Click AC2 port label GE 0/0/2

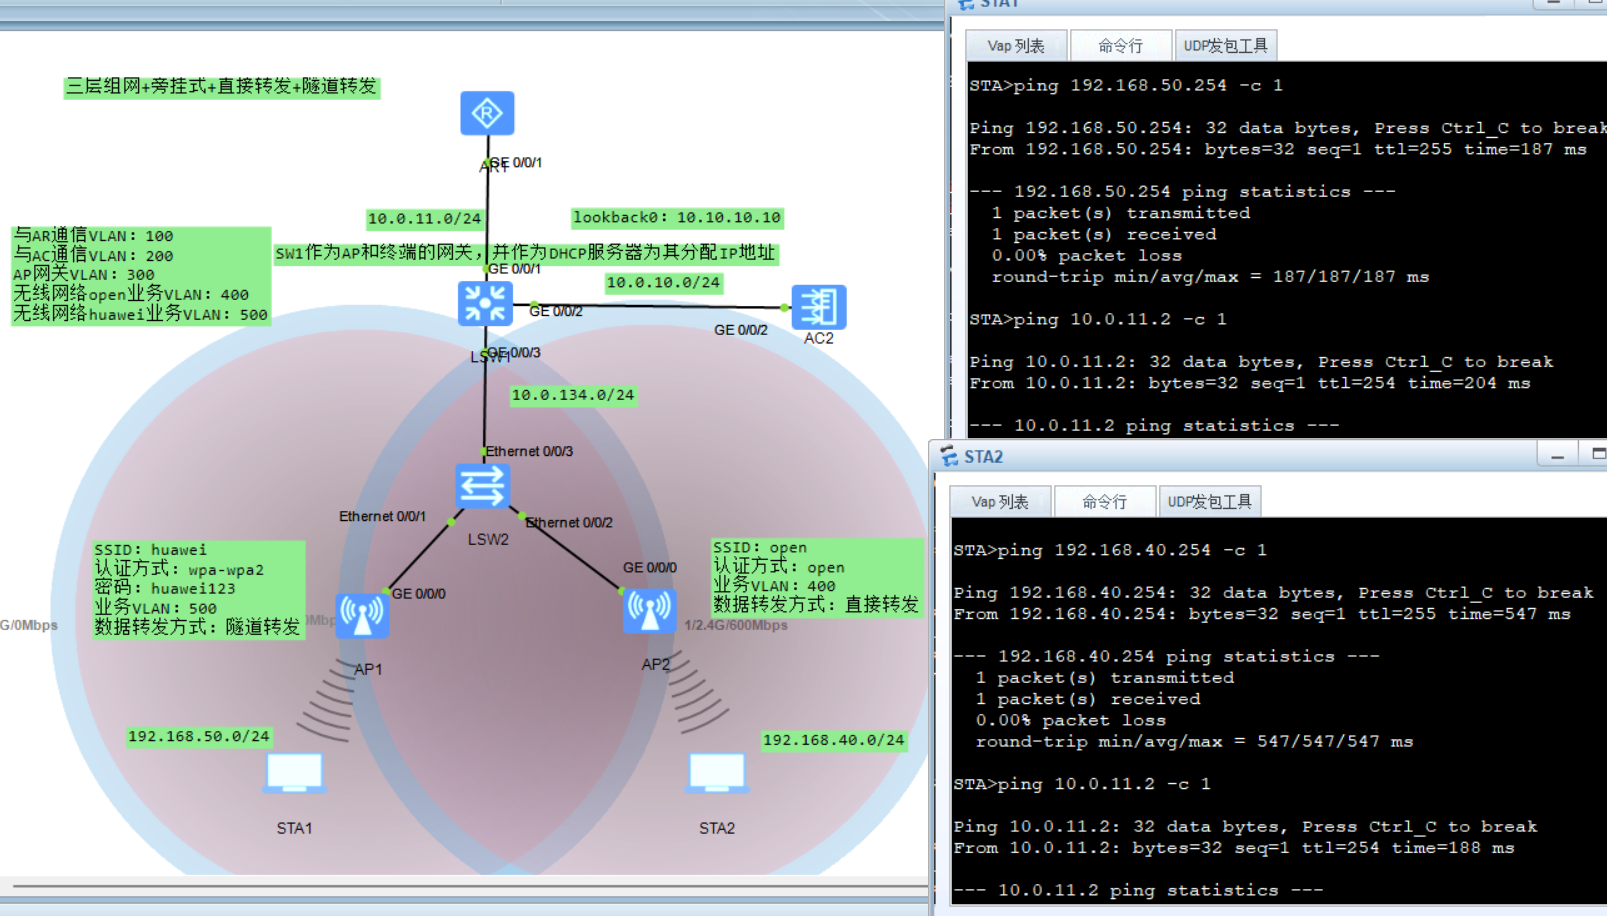(x=741, y=330)
